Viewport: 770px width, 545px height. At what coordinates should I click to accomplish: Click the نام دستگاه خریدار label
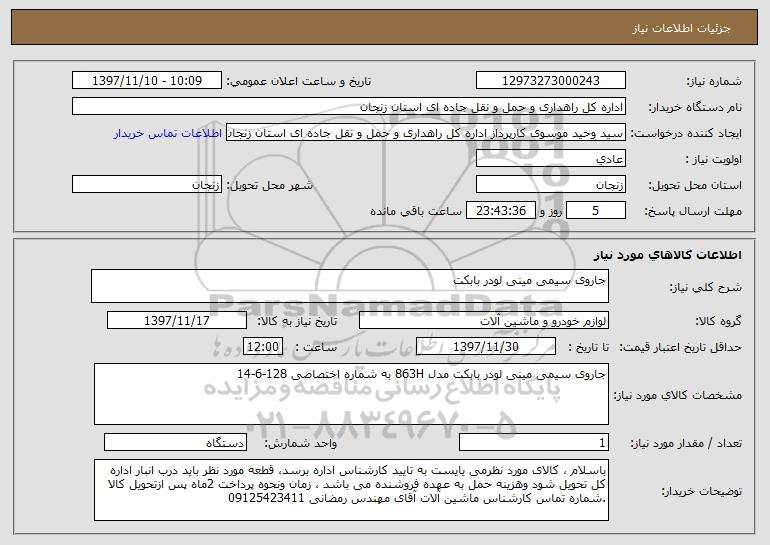pyautogui.click(x=695, y=108)
